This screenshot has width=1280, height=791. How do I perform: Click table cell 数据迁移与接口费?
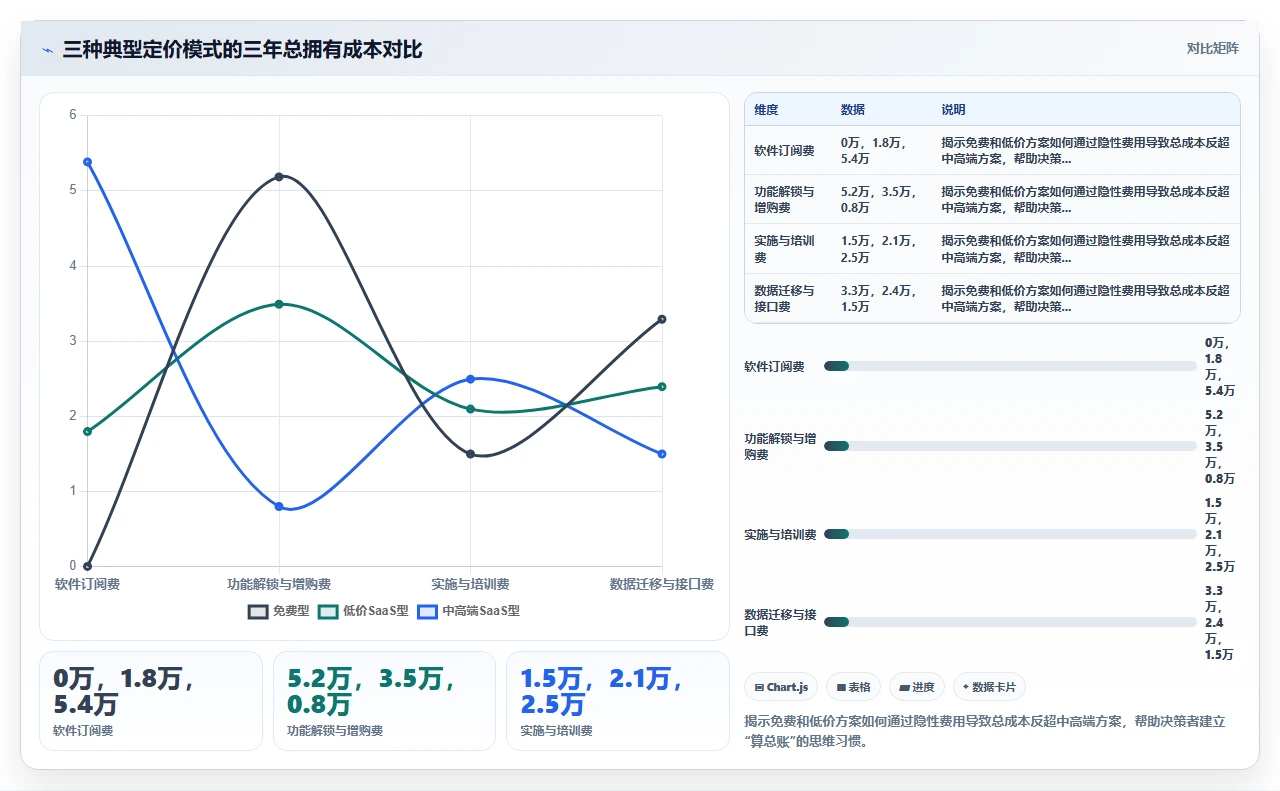point(787,299)
